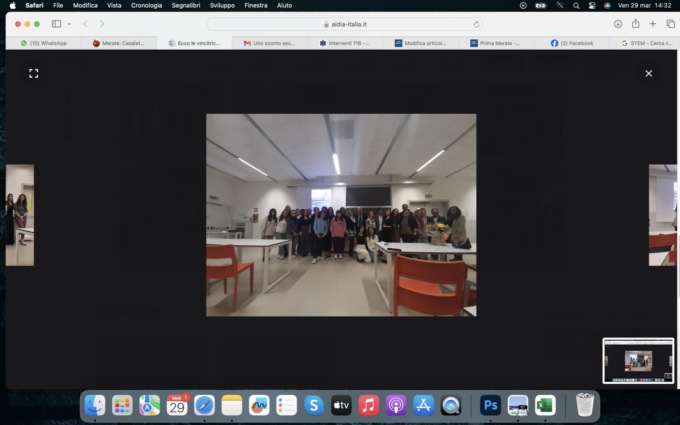680x425 pixels.
Task: Launch Photoshop from the Dock
Action: point(490,405)
